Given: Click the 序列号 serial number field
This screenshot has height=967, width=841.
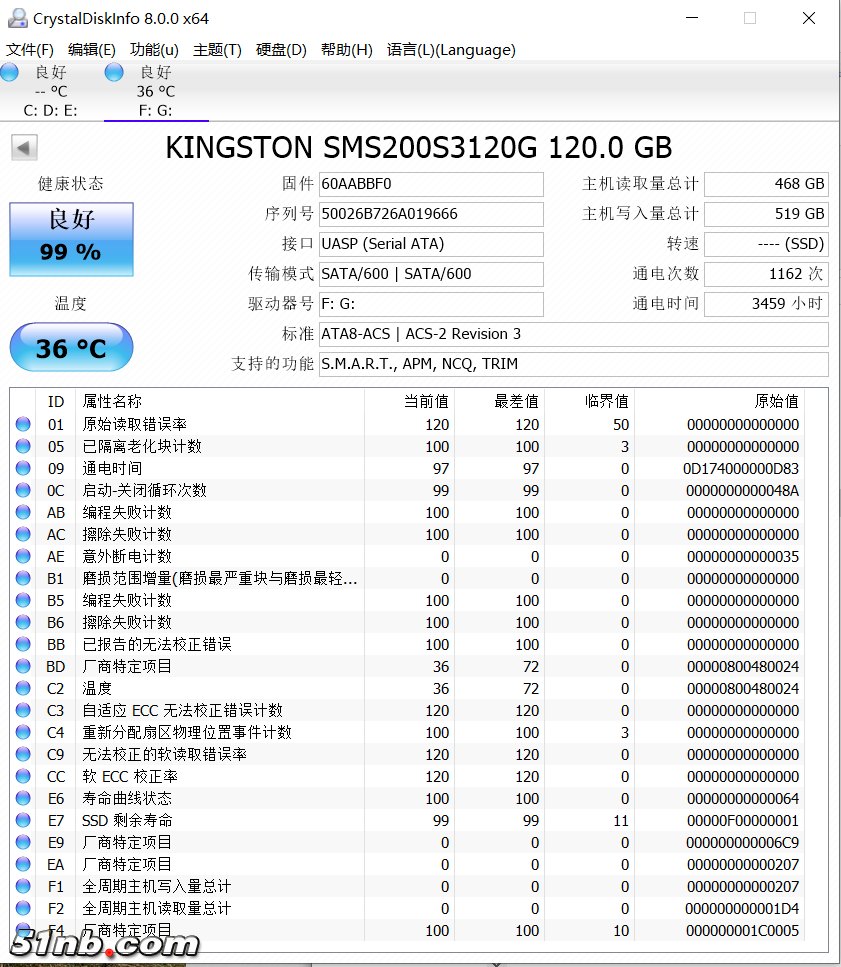Looking at the screenshot, I should [x=430, y=214].
